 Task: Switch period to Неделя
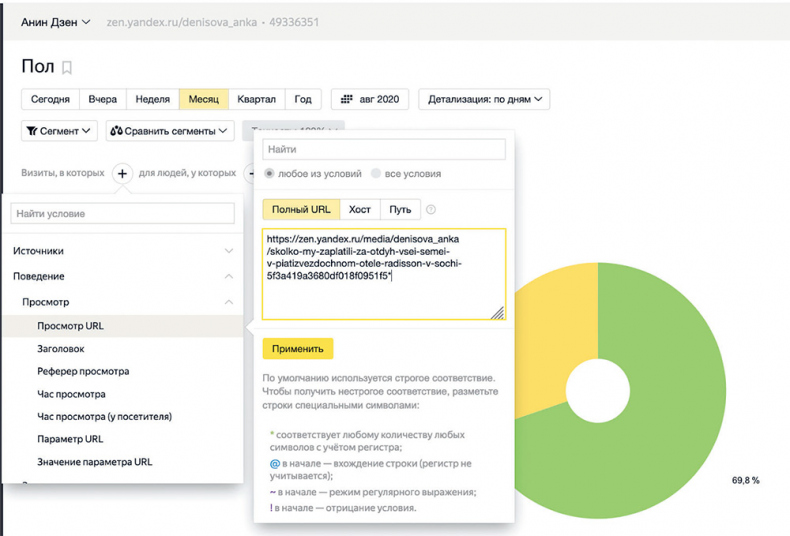click(x=152, y=100)
